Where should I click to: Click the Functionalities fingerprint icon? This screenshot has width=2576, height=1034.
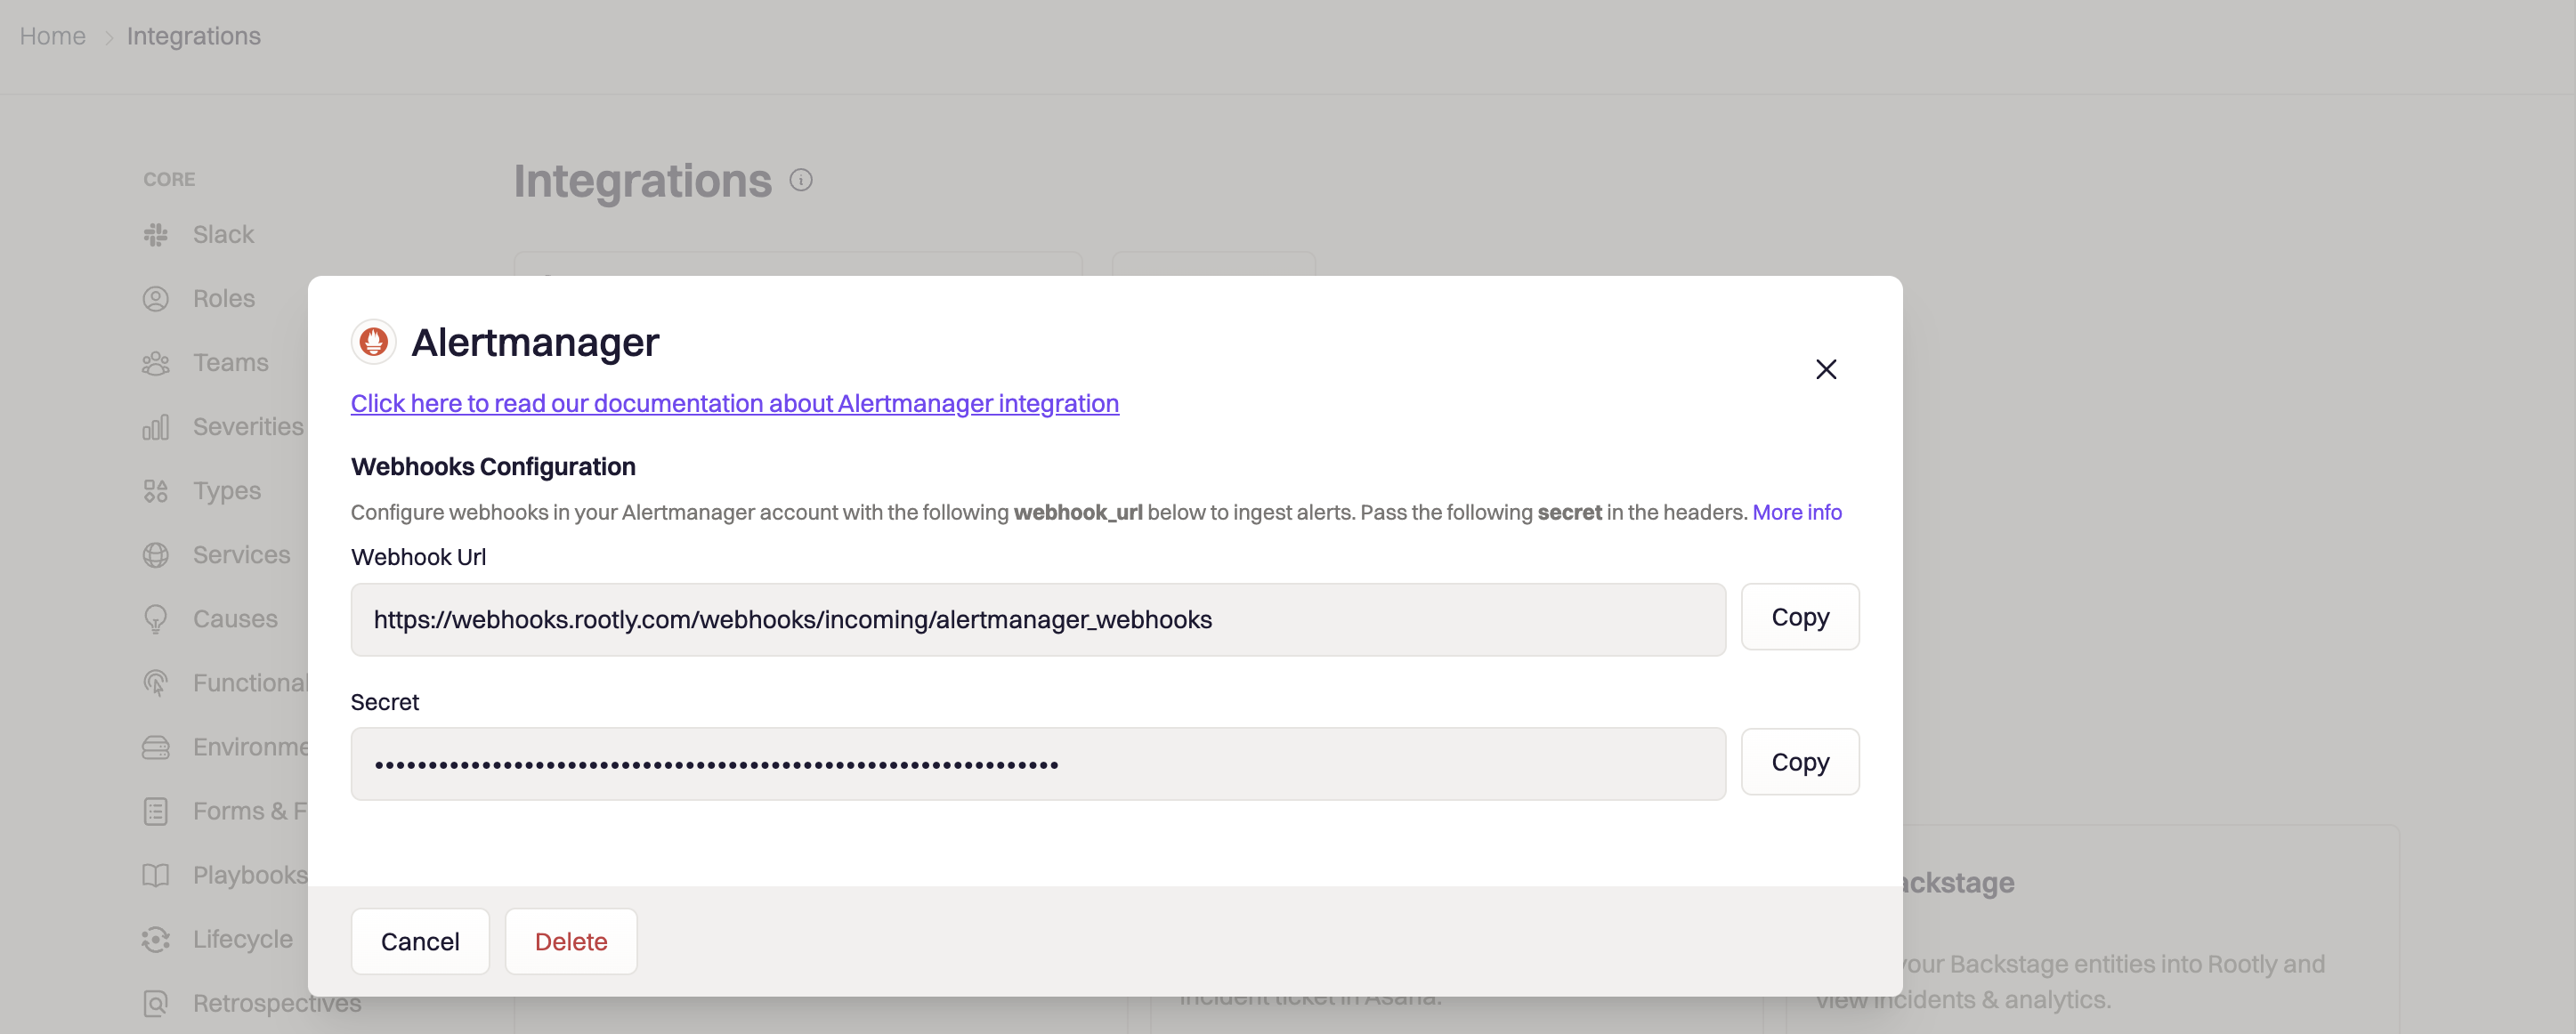pyautogui.click(x=156, y=683)
